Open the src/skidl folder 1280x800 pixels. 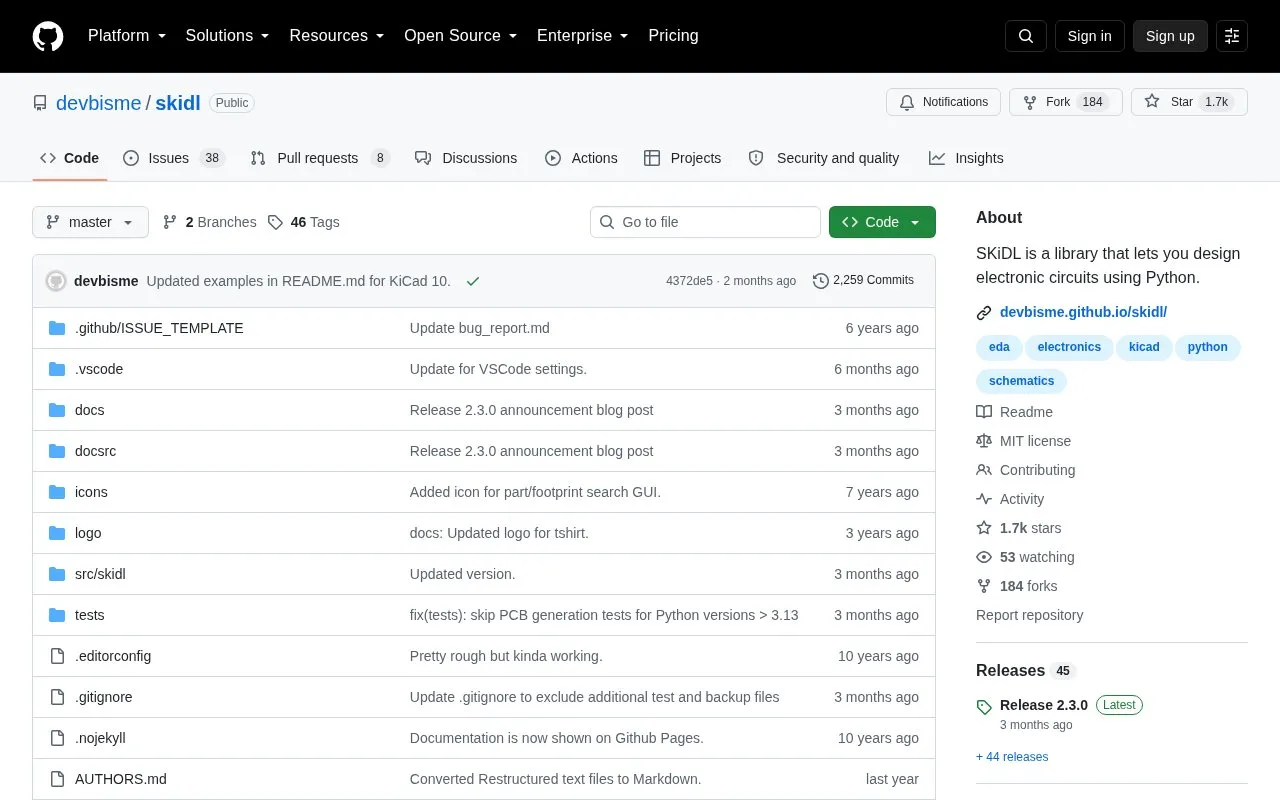tap(100, 574)
